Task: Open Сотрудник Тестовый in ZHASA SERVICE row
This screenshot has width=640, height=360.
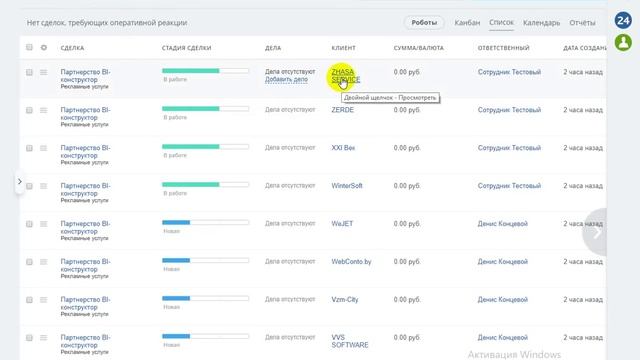Action: 509,72
